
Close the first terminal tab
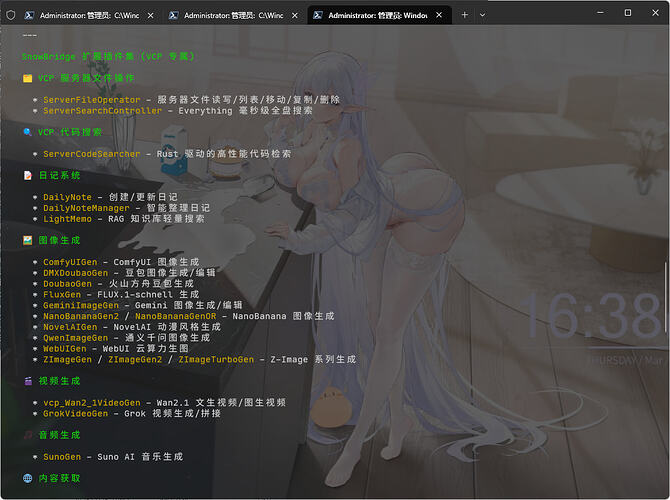tap(150, 15)
